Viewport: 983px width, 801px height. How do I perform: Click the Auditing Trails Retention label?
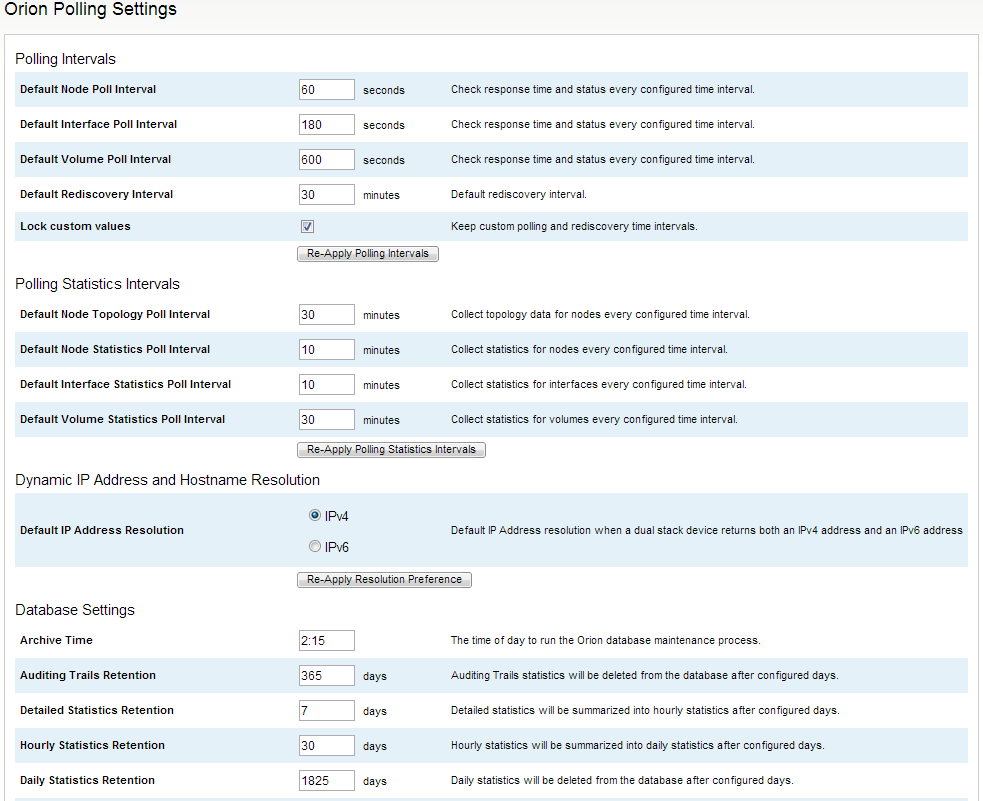88,675
